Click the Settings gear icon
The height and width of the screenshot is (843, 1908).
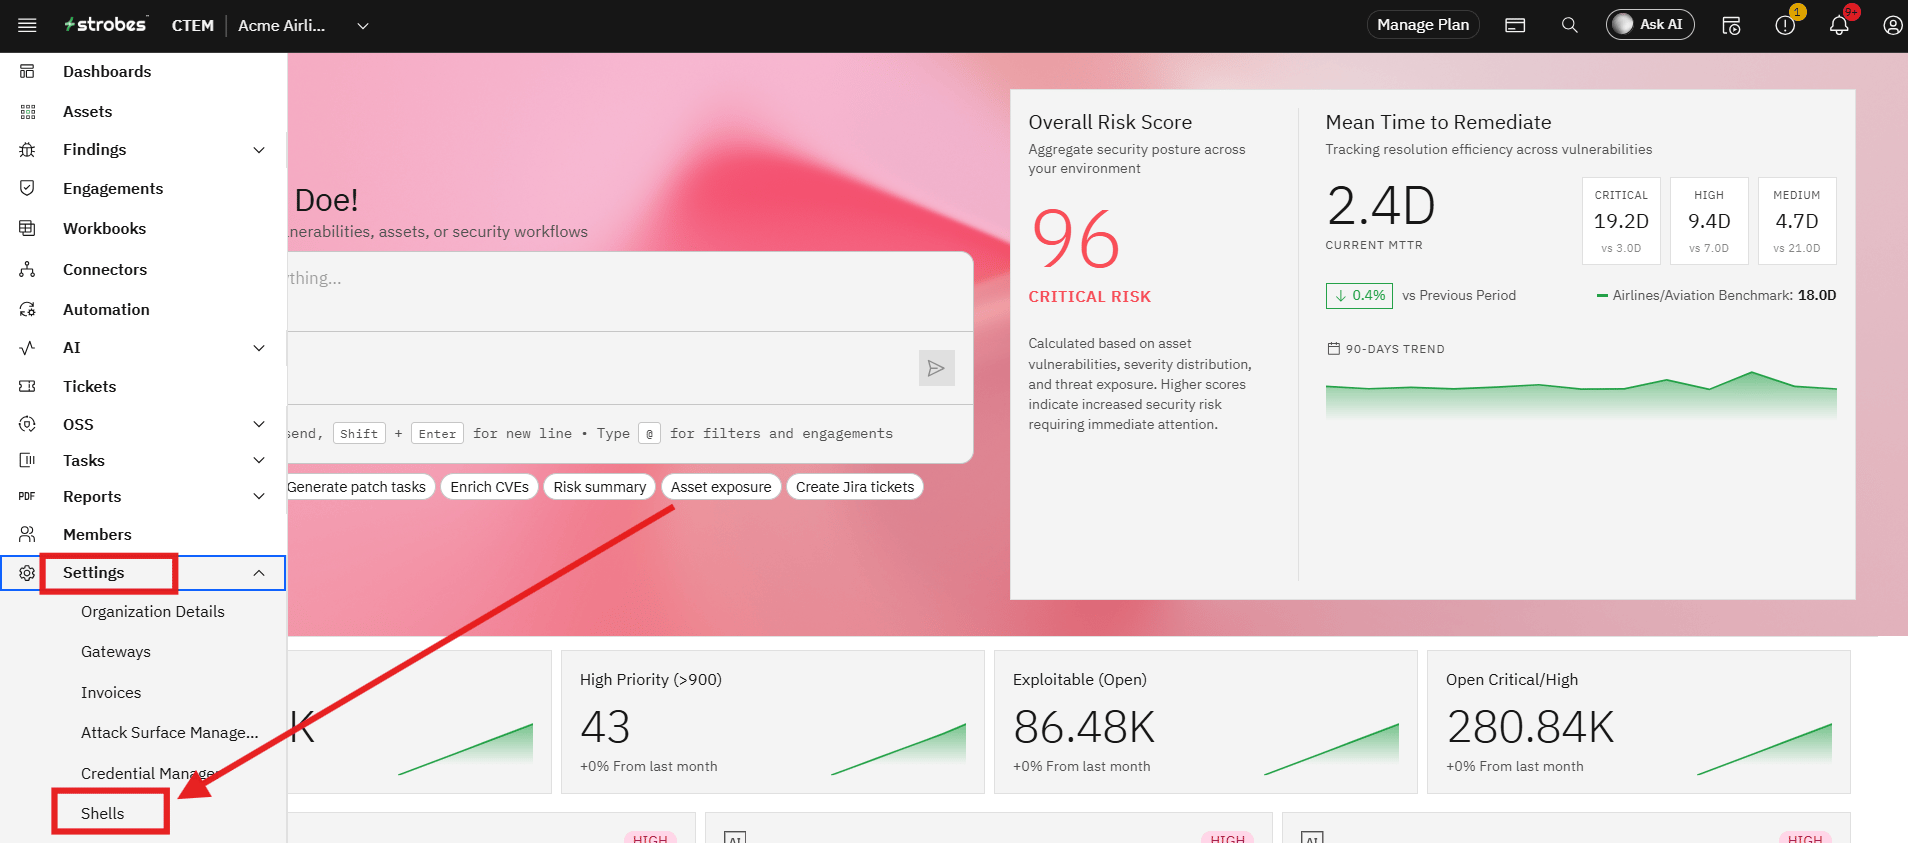(x=27, y=573)
